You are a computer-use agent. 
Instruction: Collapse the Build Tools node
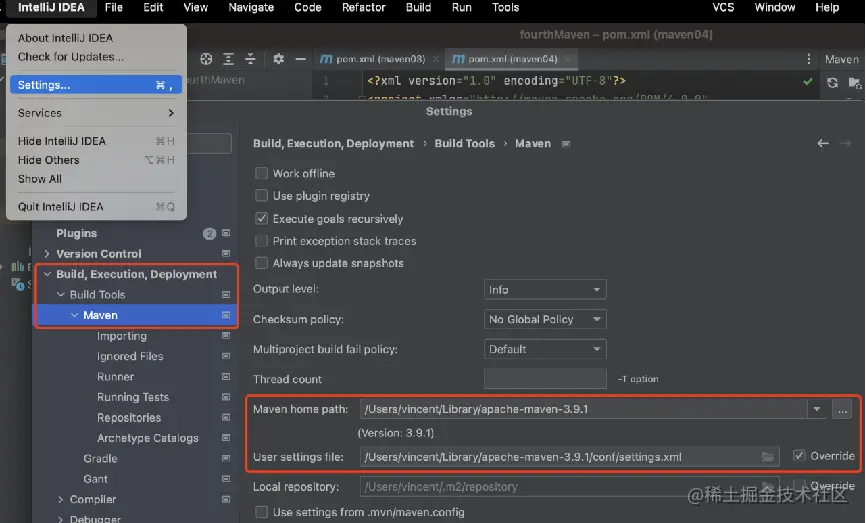click(x=61, y=295)
